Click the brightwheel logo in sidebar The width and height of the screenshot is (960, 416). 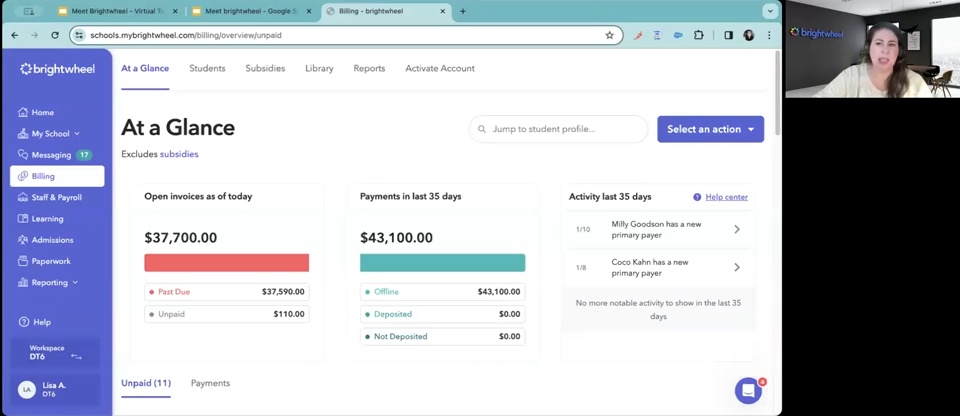point(58,69)
